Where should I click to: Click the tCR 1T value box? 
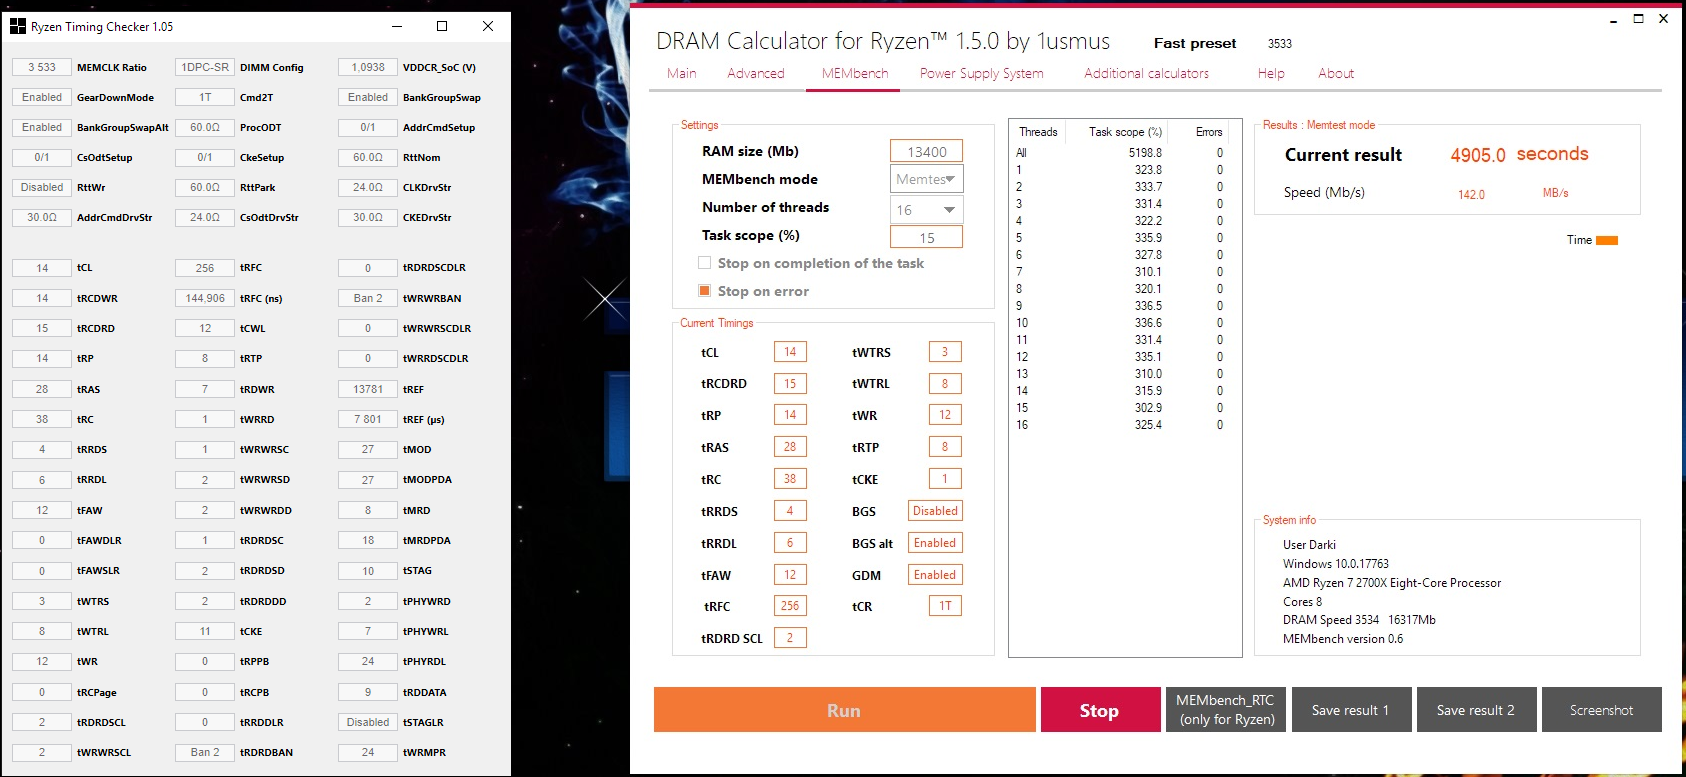[x=945, y=606]
